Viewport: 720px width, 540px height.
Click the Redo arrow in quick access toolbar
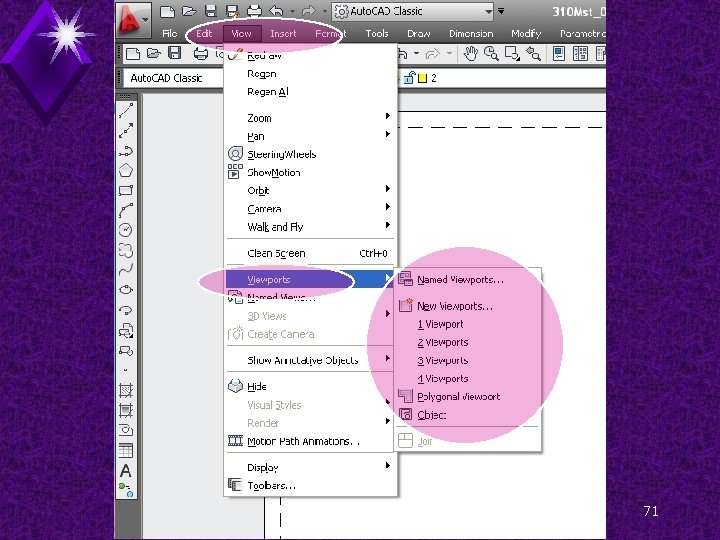tap(309, 11)
